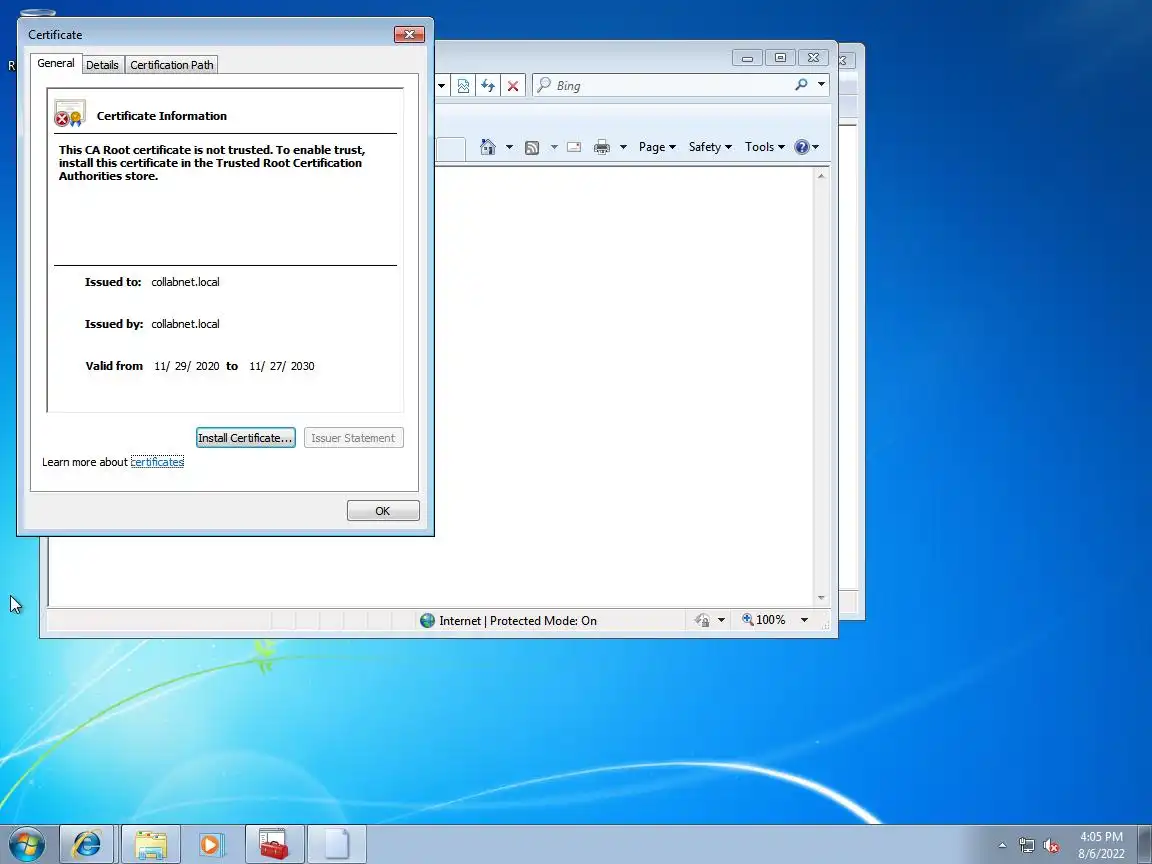The height and width of the screenshot is (864, 1152).
Task: Open the Help question-mark icon
Action: pyautogui.click(x=802, y=147)
